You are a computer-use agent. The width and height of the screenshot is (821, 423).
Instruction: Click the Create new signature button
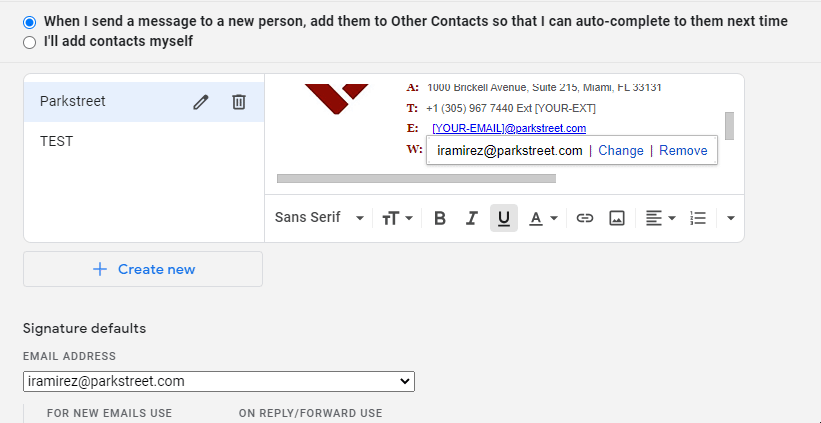(x=143, y=269)
